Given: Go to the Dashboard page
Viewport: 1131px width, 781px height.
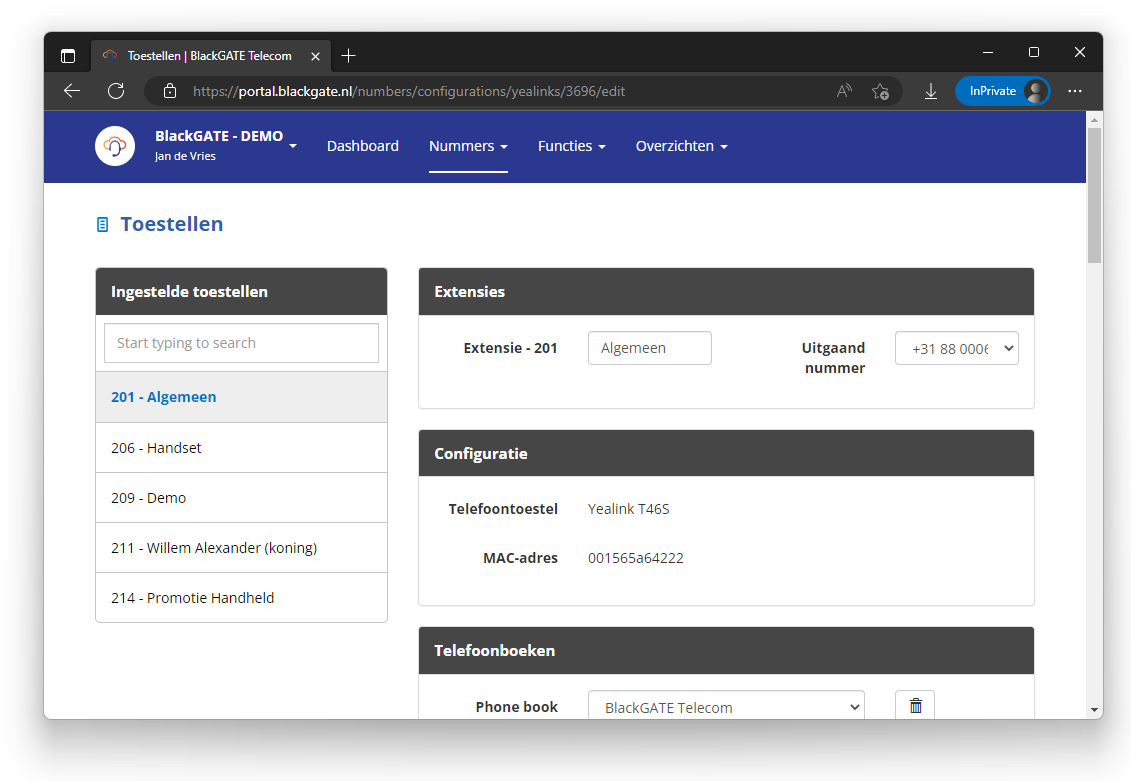Looking at the screenshot, I should tap(363, 146).
